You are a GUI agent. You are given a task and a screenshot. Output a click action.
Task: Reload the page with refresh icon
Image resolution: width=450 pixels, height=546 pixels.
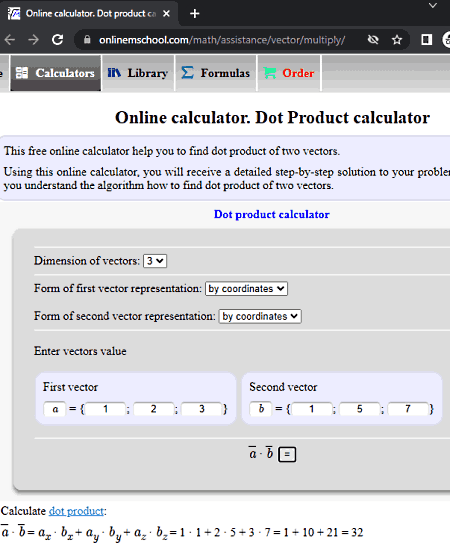[57, 40]
